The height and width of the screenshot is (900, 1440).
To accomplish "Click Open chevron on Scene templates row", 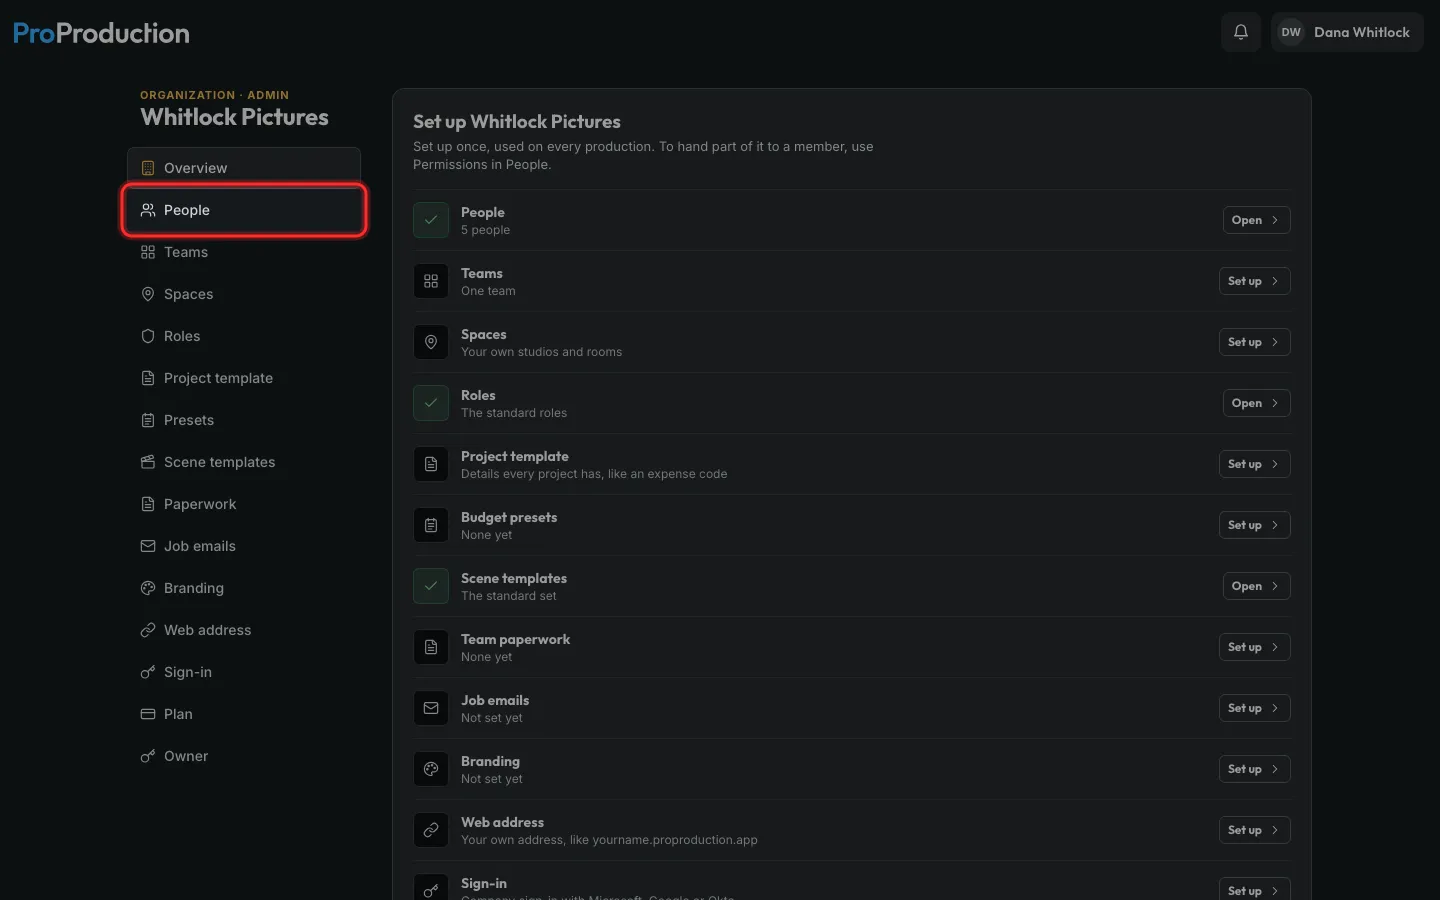I will click(x=1275, y=586).
